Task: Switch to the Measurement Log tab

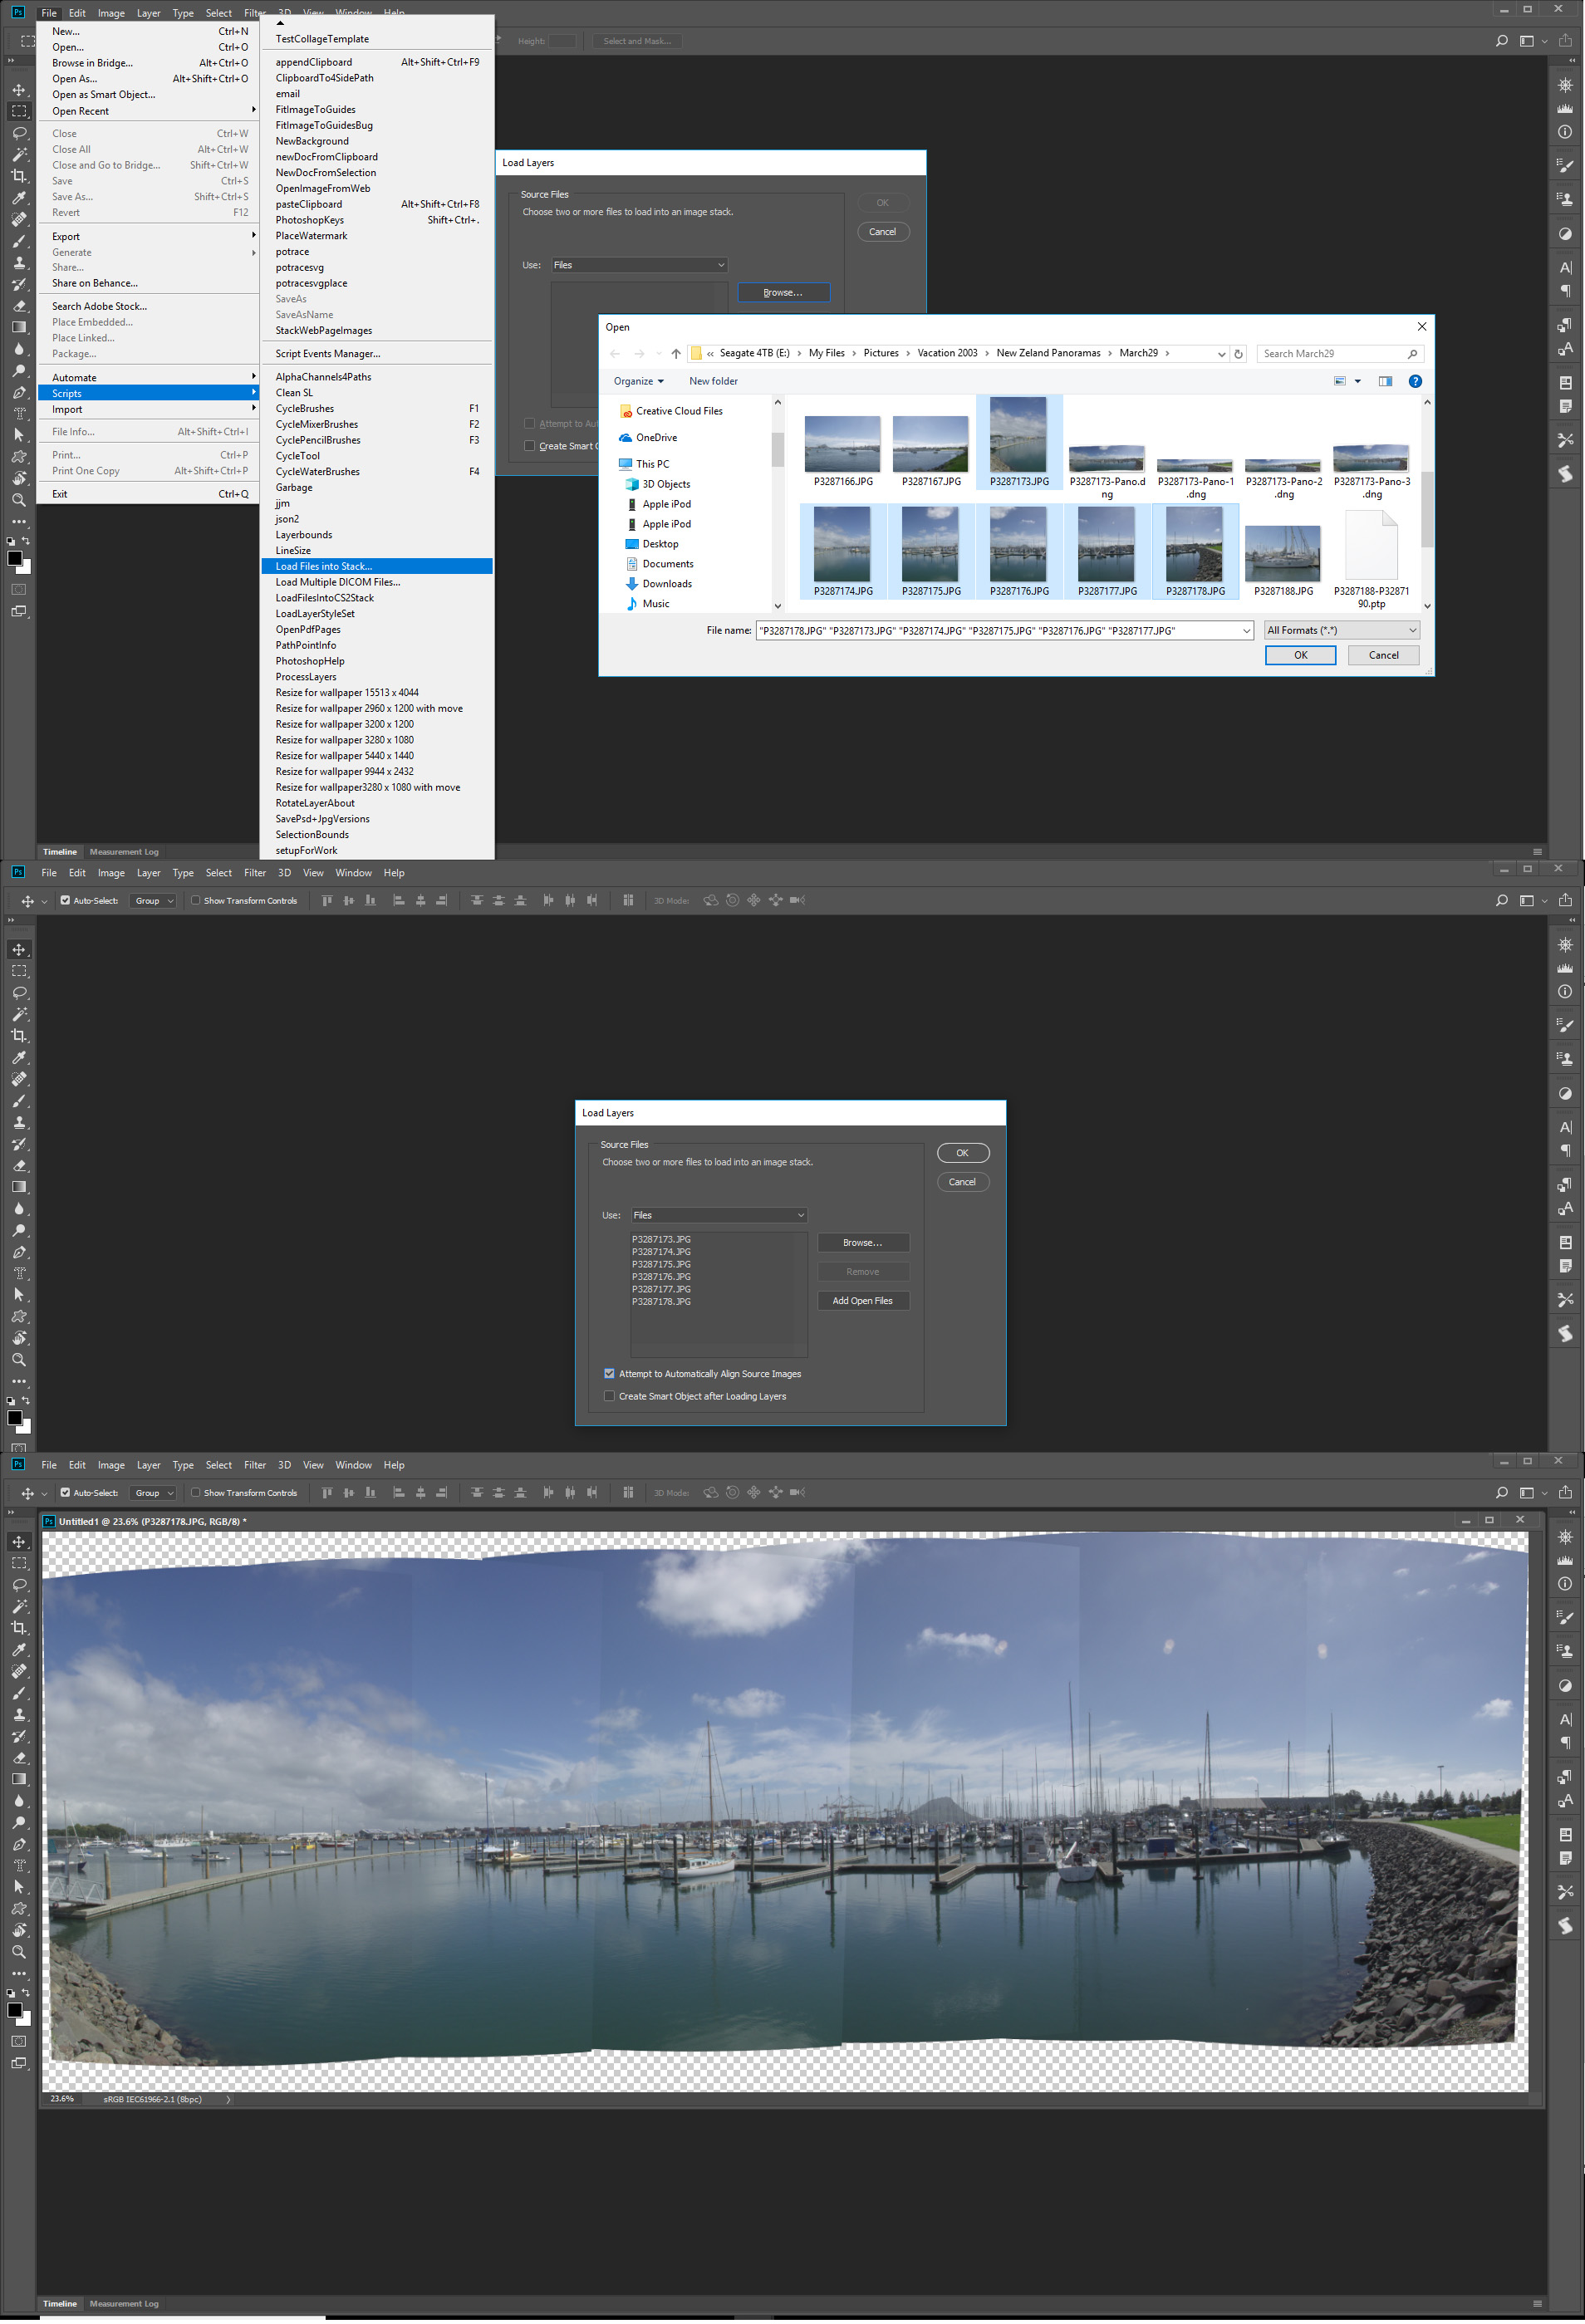Action: 124,851
